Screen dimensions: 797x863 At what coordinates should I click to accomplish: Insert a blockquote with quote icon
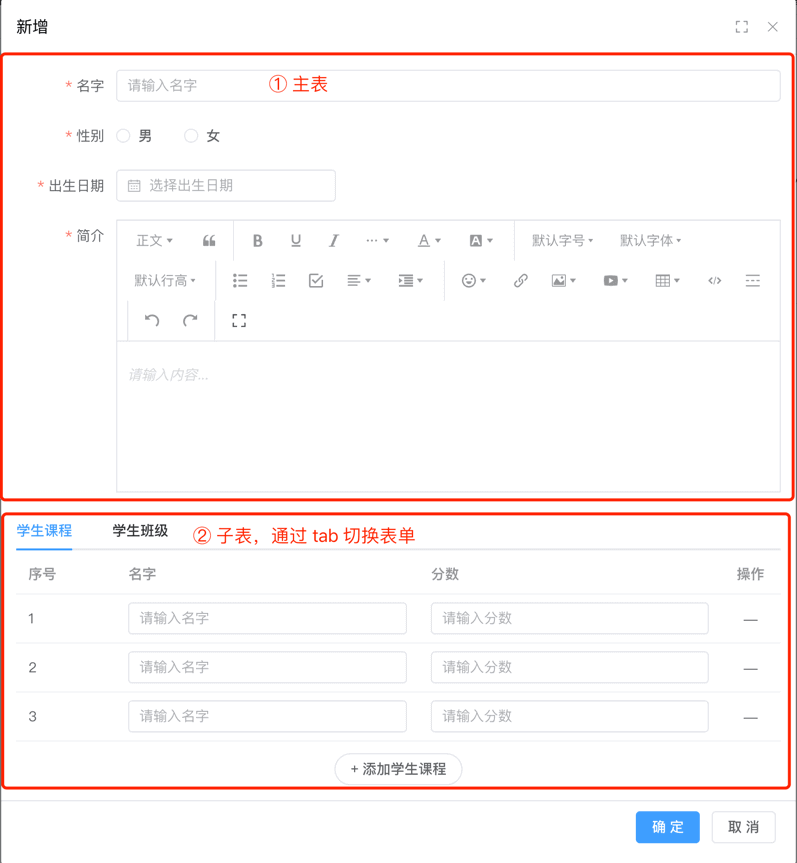209,240
